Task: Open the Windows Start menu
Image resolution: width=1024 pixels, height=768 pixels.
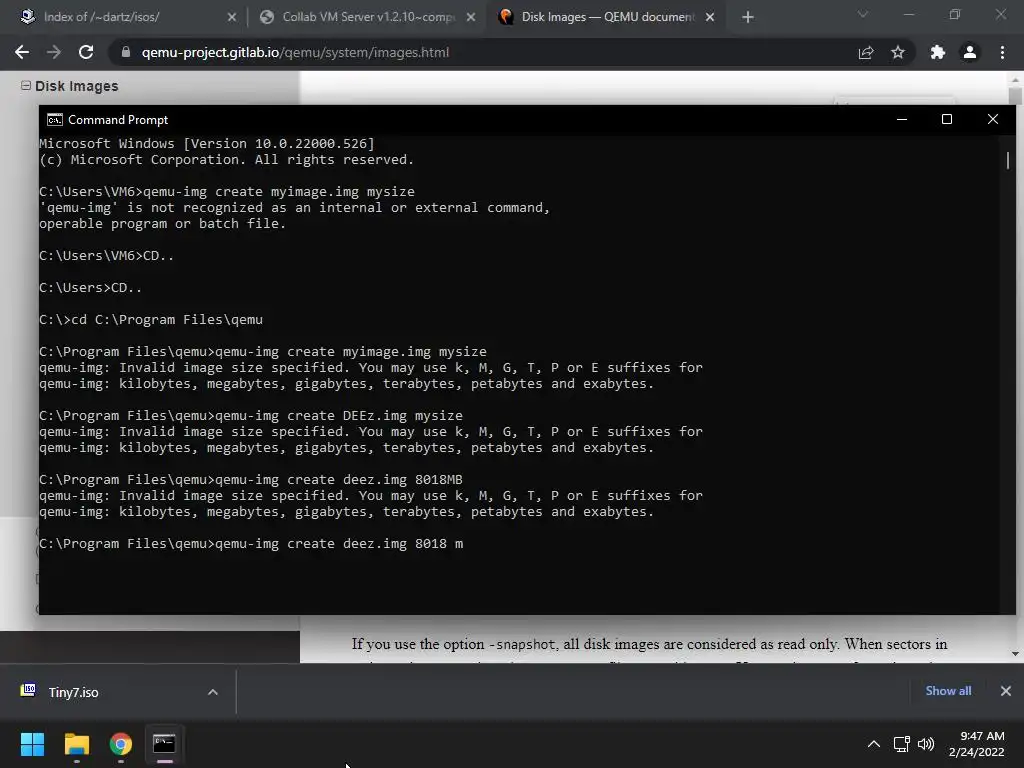Action: click(32, 744)
